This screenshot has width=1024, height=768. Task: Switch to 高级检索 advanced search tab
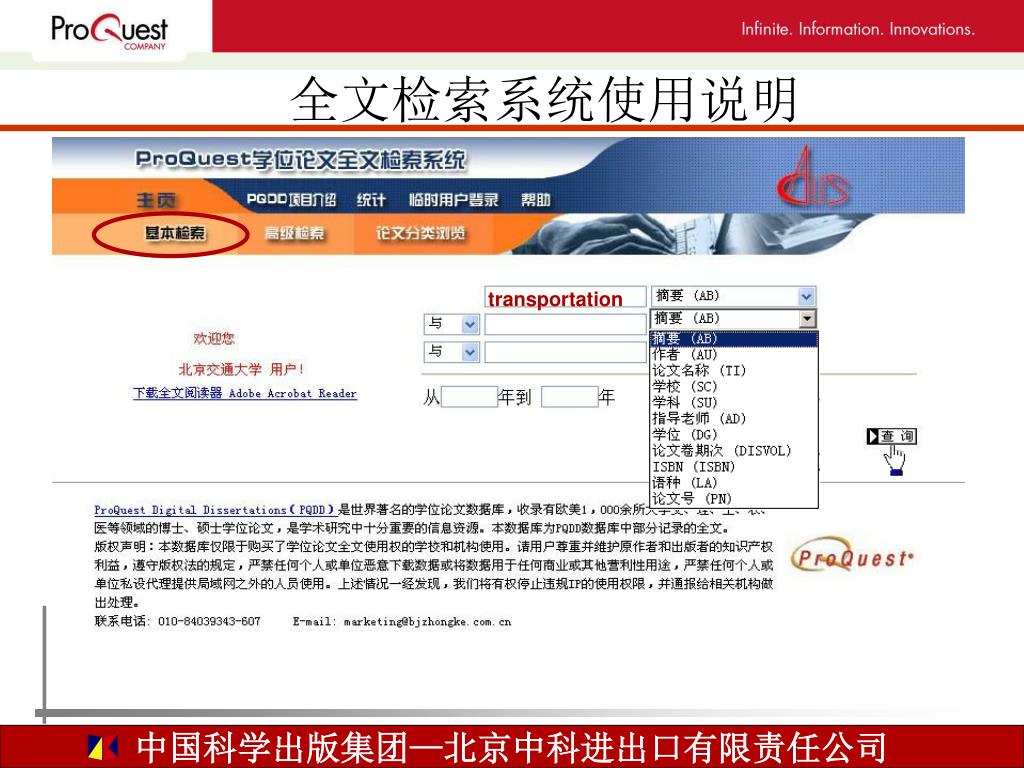[x=294, y=233]
